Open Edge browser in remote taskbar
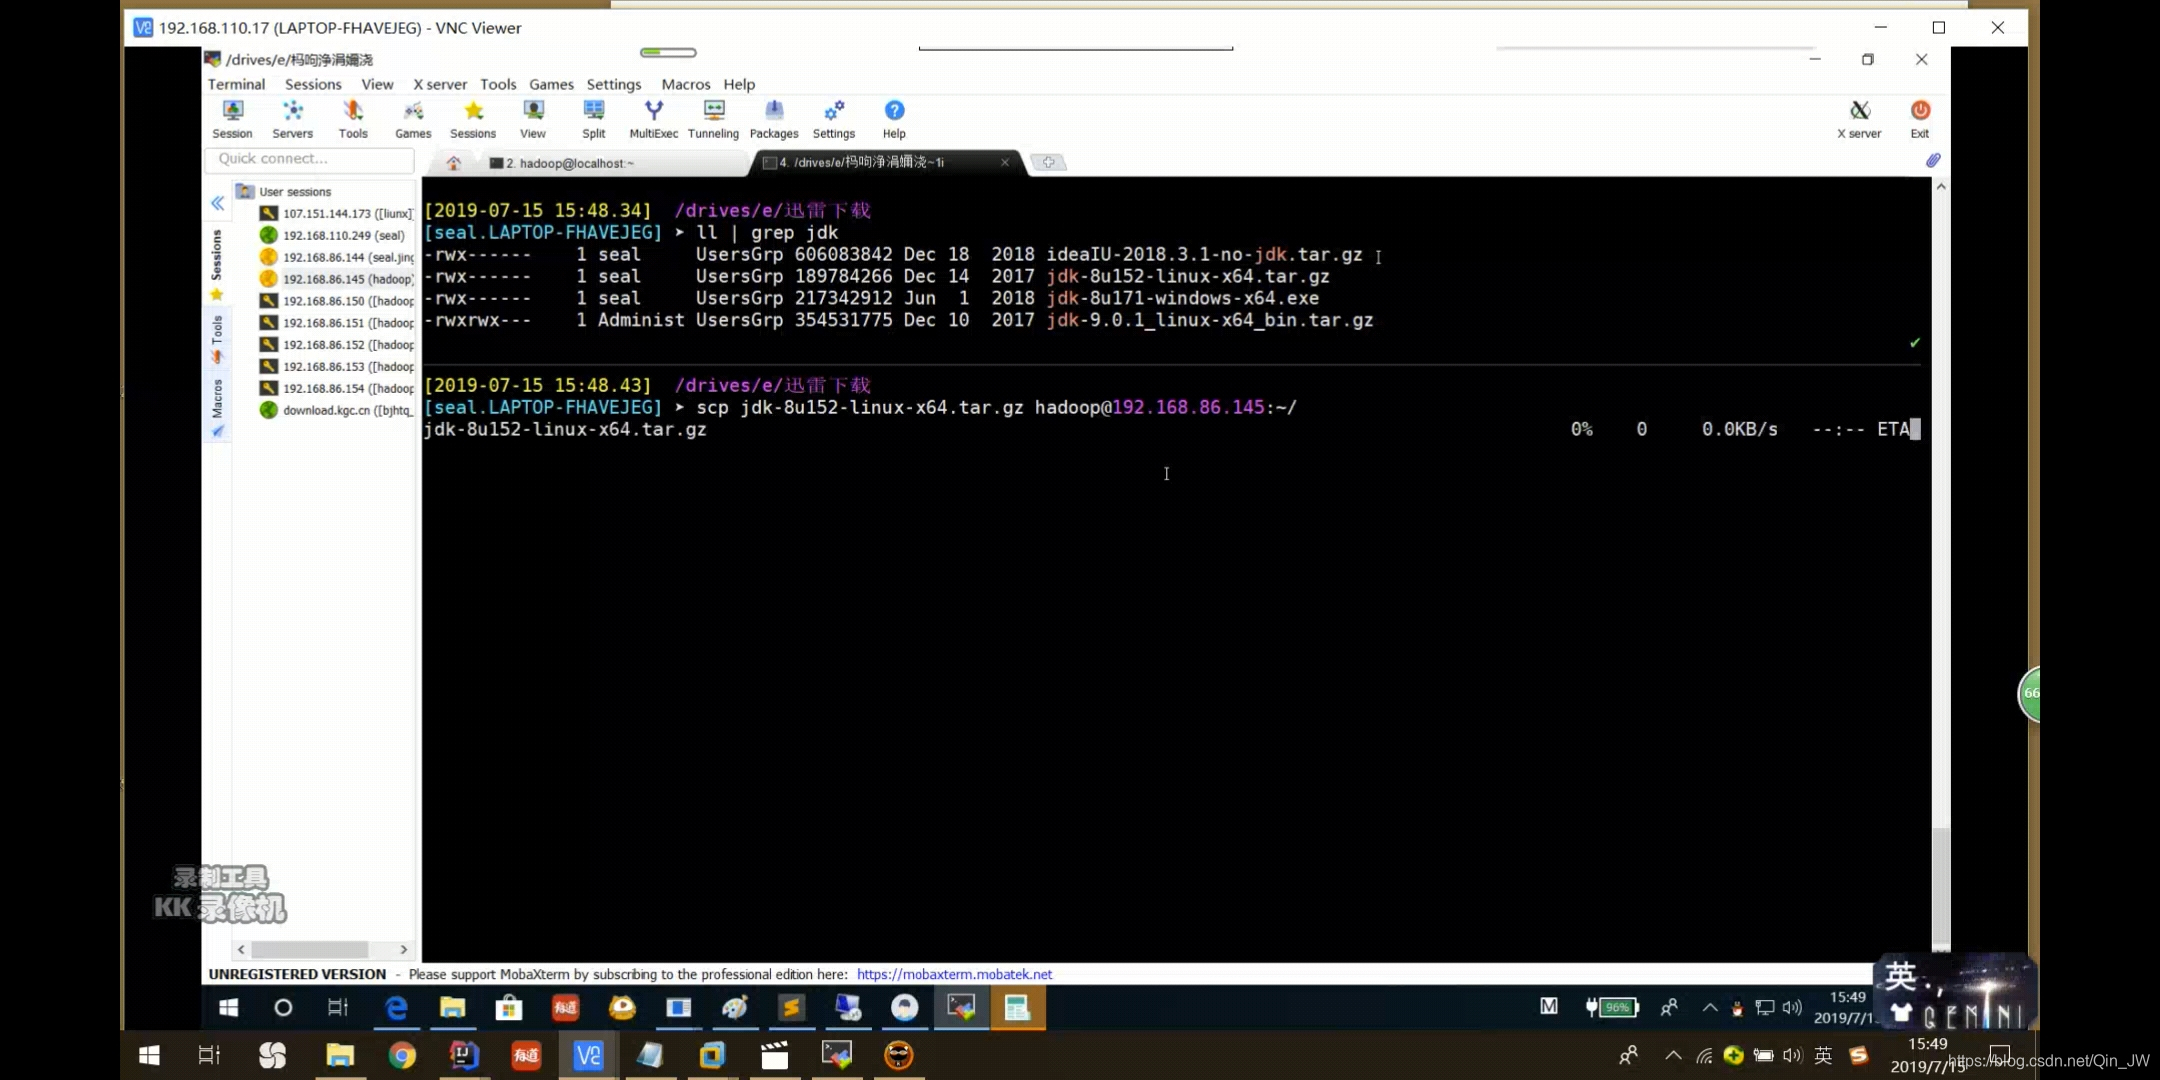 tap(397, 1008)
